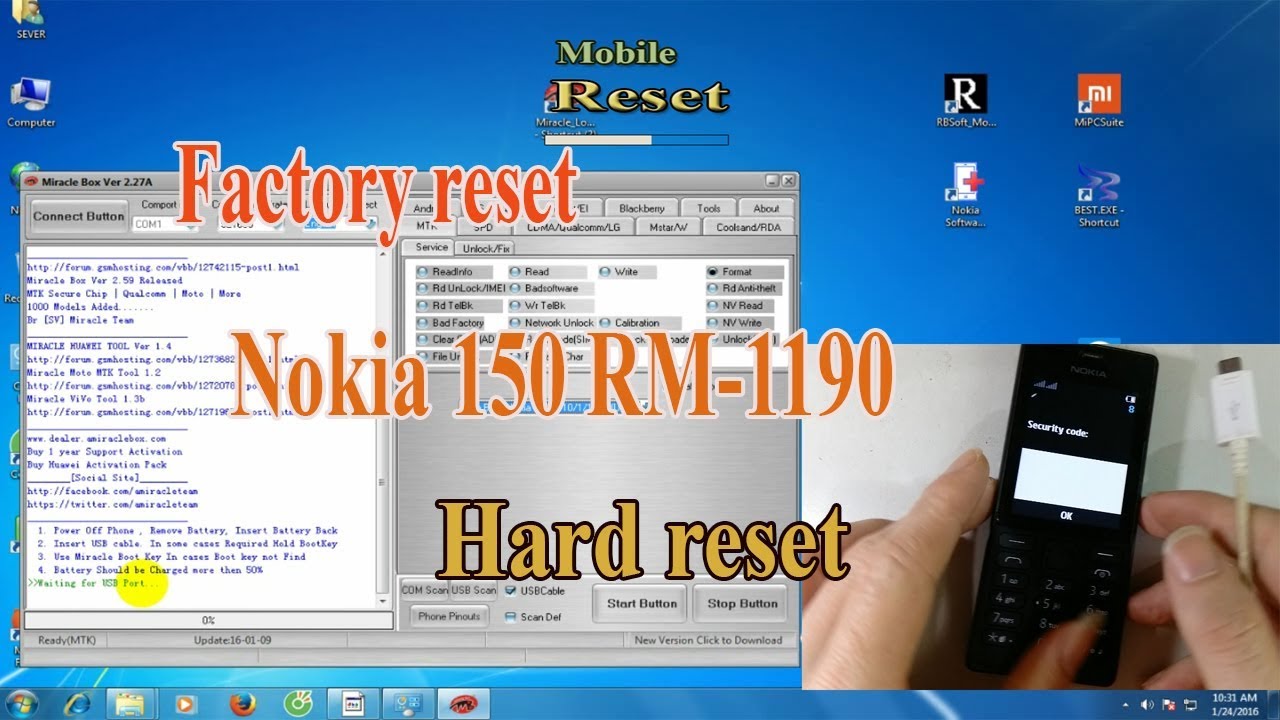Viewport: 1280px width, 720px height.
Task: Click New Version Click to Download
Action: tap(708, 640)
